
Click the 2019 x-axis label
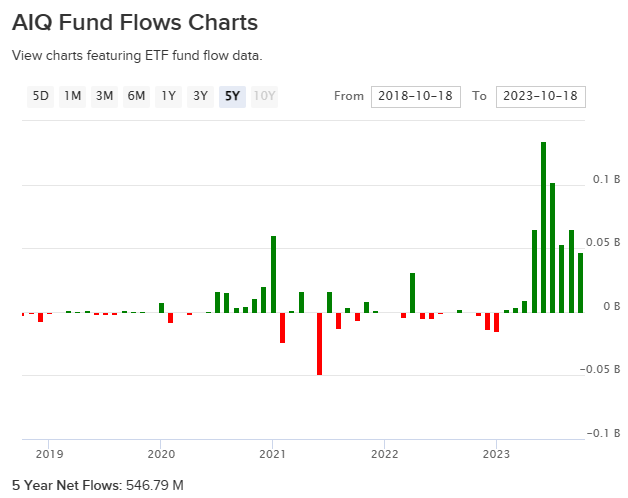(x=49, y=454)
